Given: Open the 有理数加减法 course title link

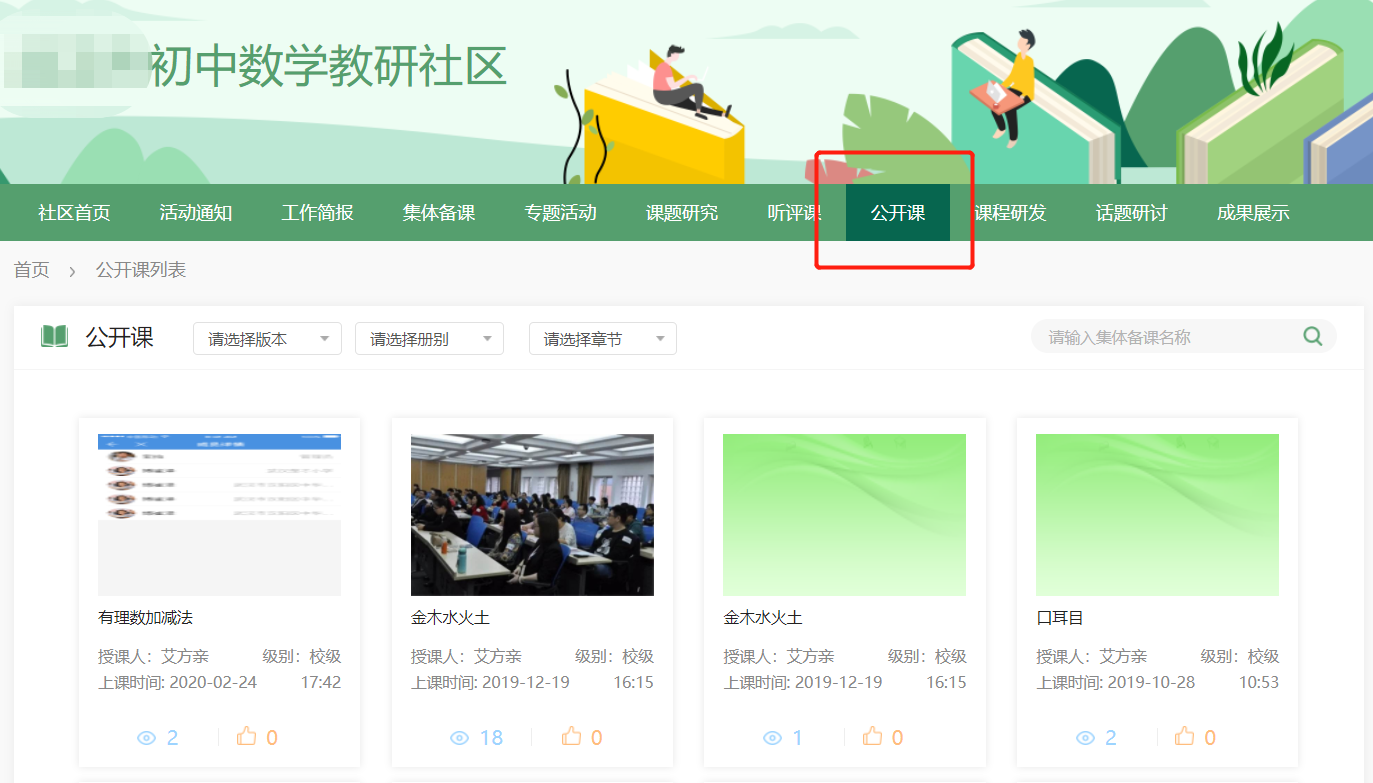Looking at the screenshot, I should [145, 618].
